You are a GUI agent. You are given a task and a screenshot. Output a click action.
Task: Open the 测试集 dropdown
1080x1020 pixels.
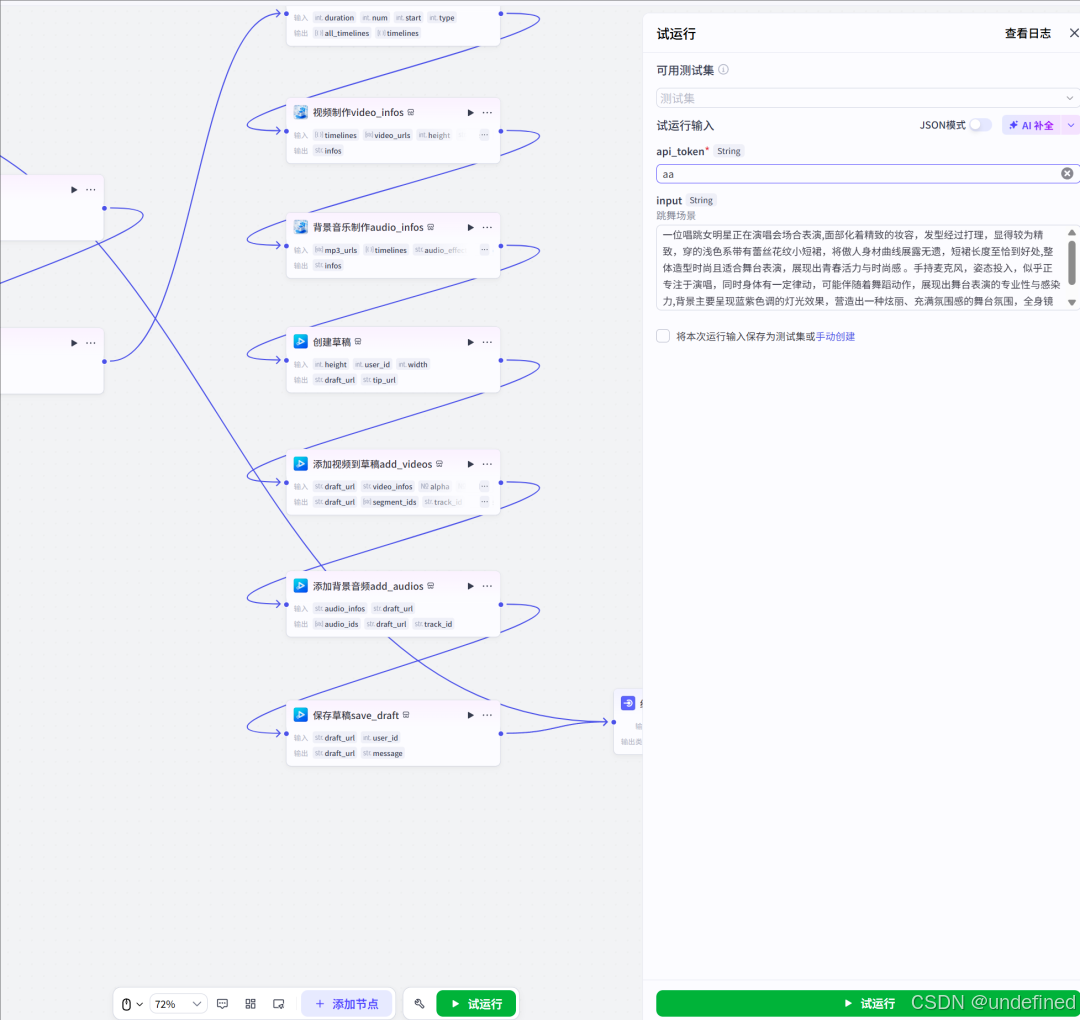pos(868,98)
